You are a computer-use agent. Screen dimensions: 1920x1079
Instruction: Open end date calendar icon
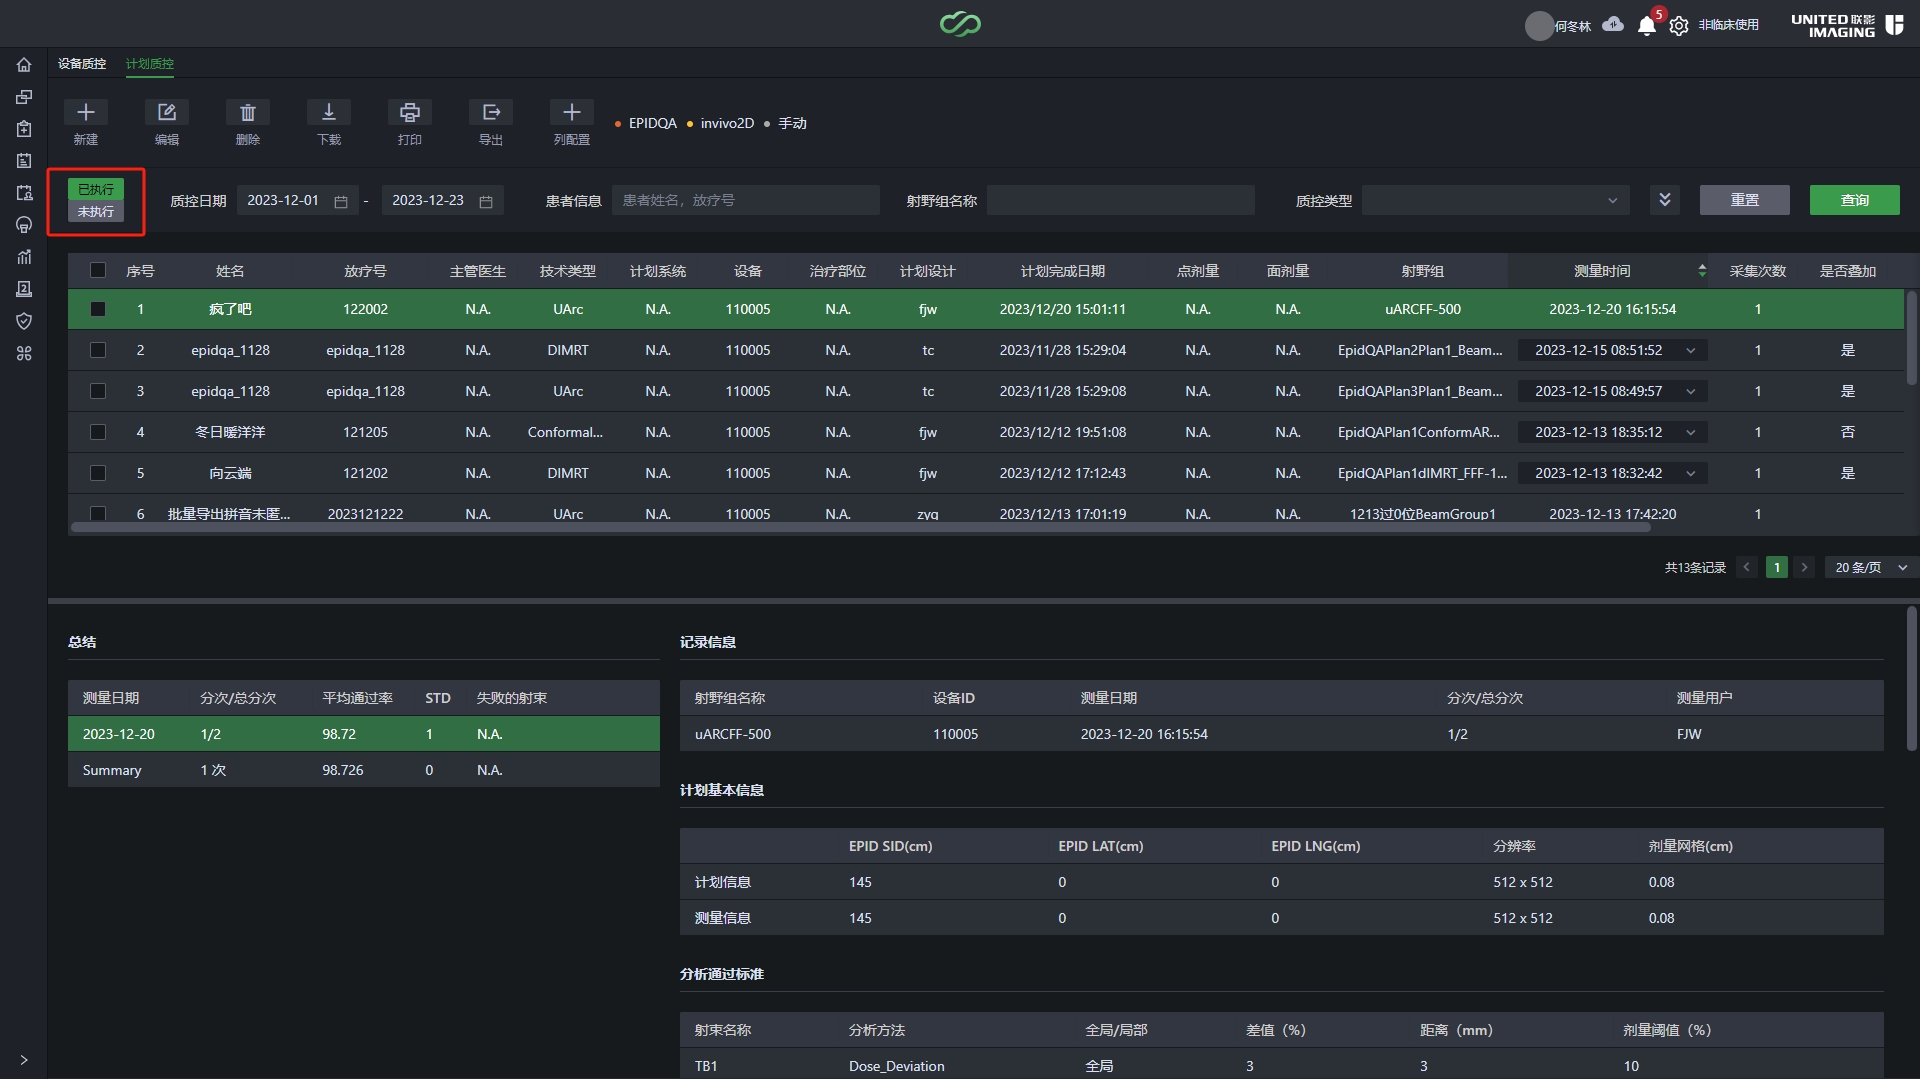pyautogui.click(x=486, y=201)
